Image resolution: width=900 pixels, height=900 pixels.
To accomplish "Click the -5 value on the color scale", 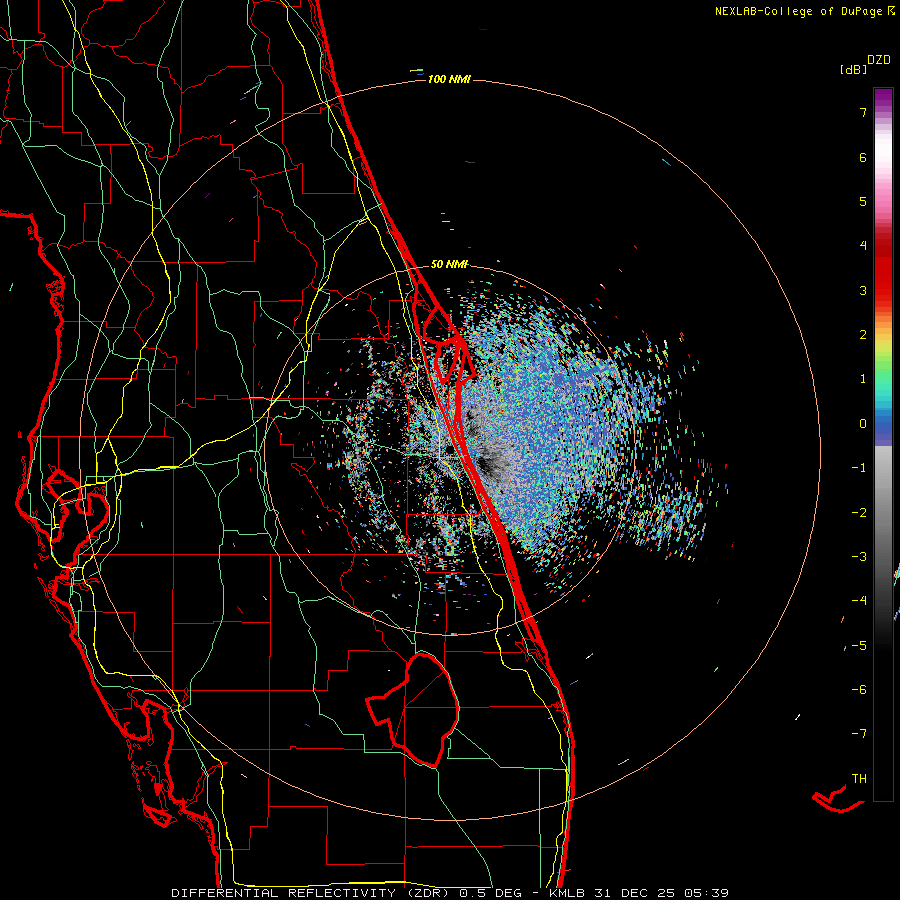I will [859, 646].
